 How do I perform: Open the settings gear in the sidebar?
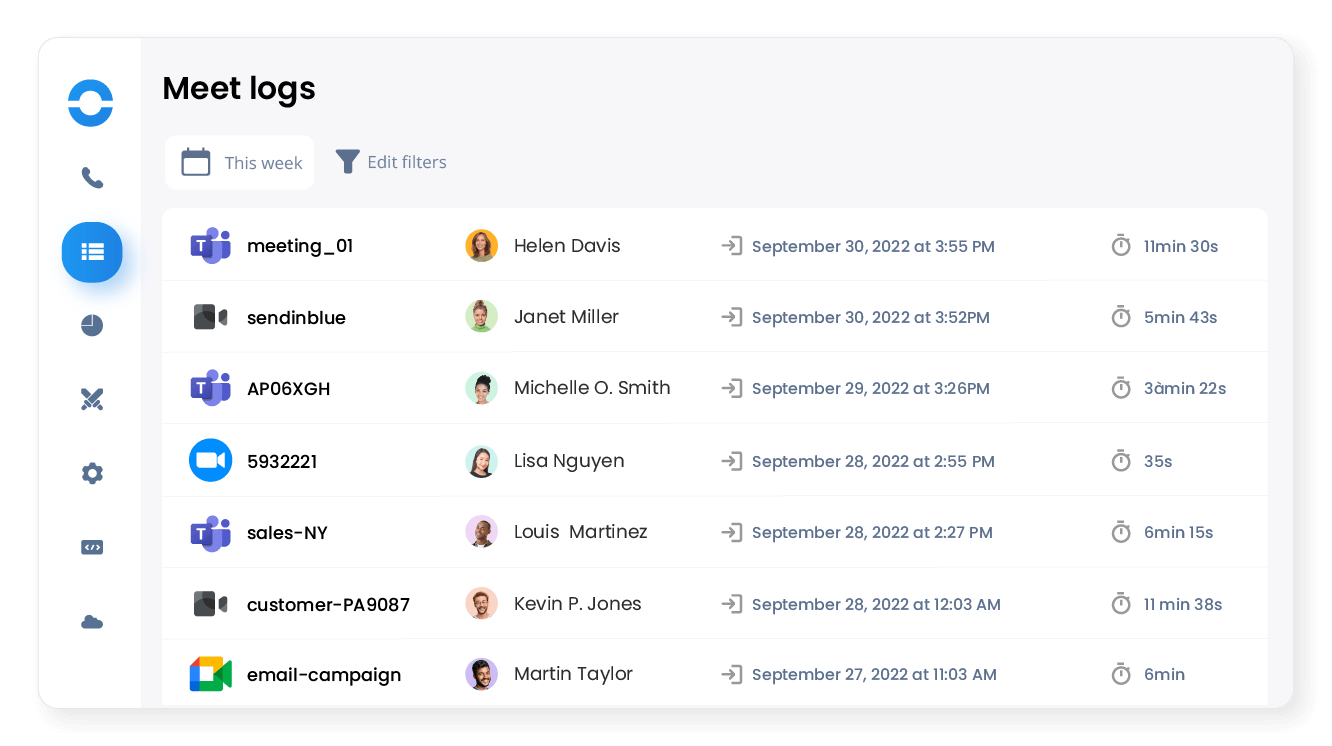pos(92,473)
